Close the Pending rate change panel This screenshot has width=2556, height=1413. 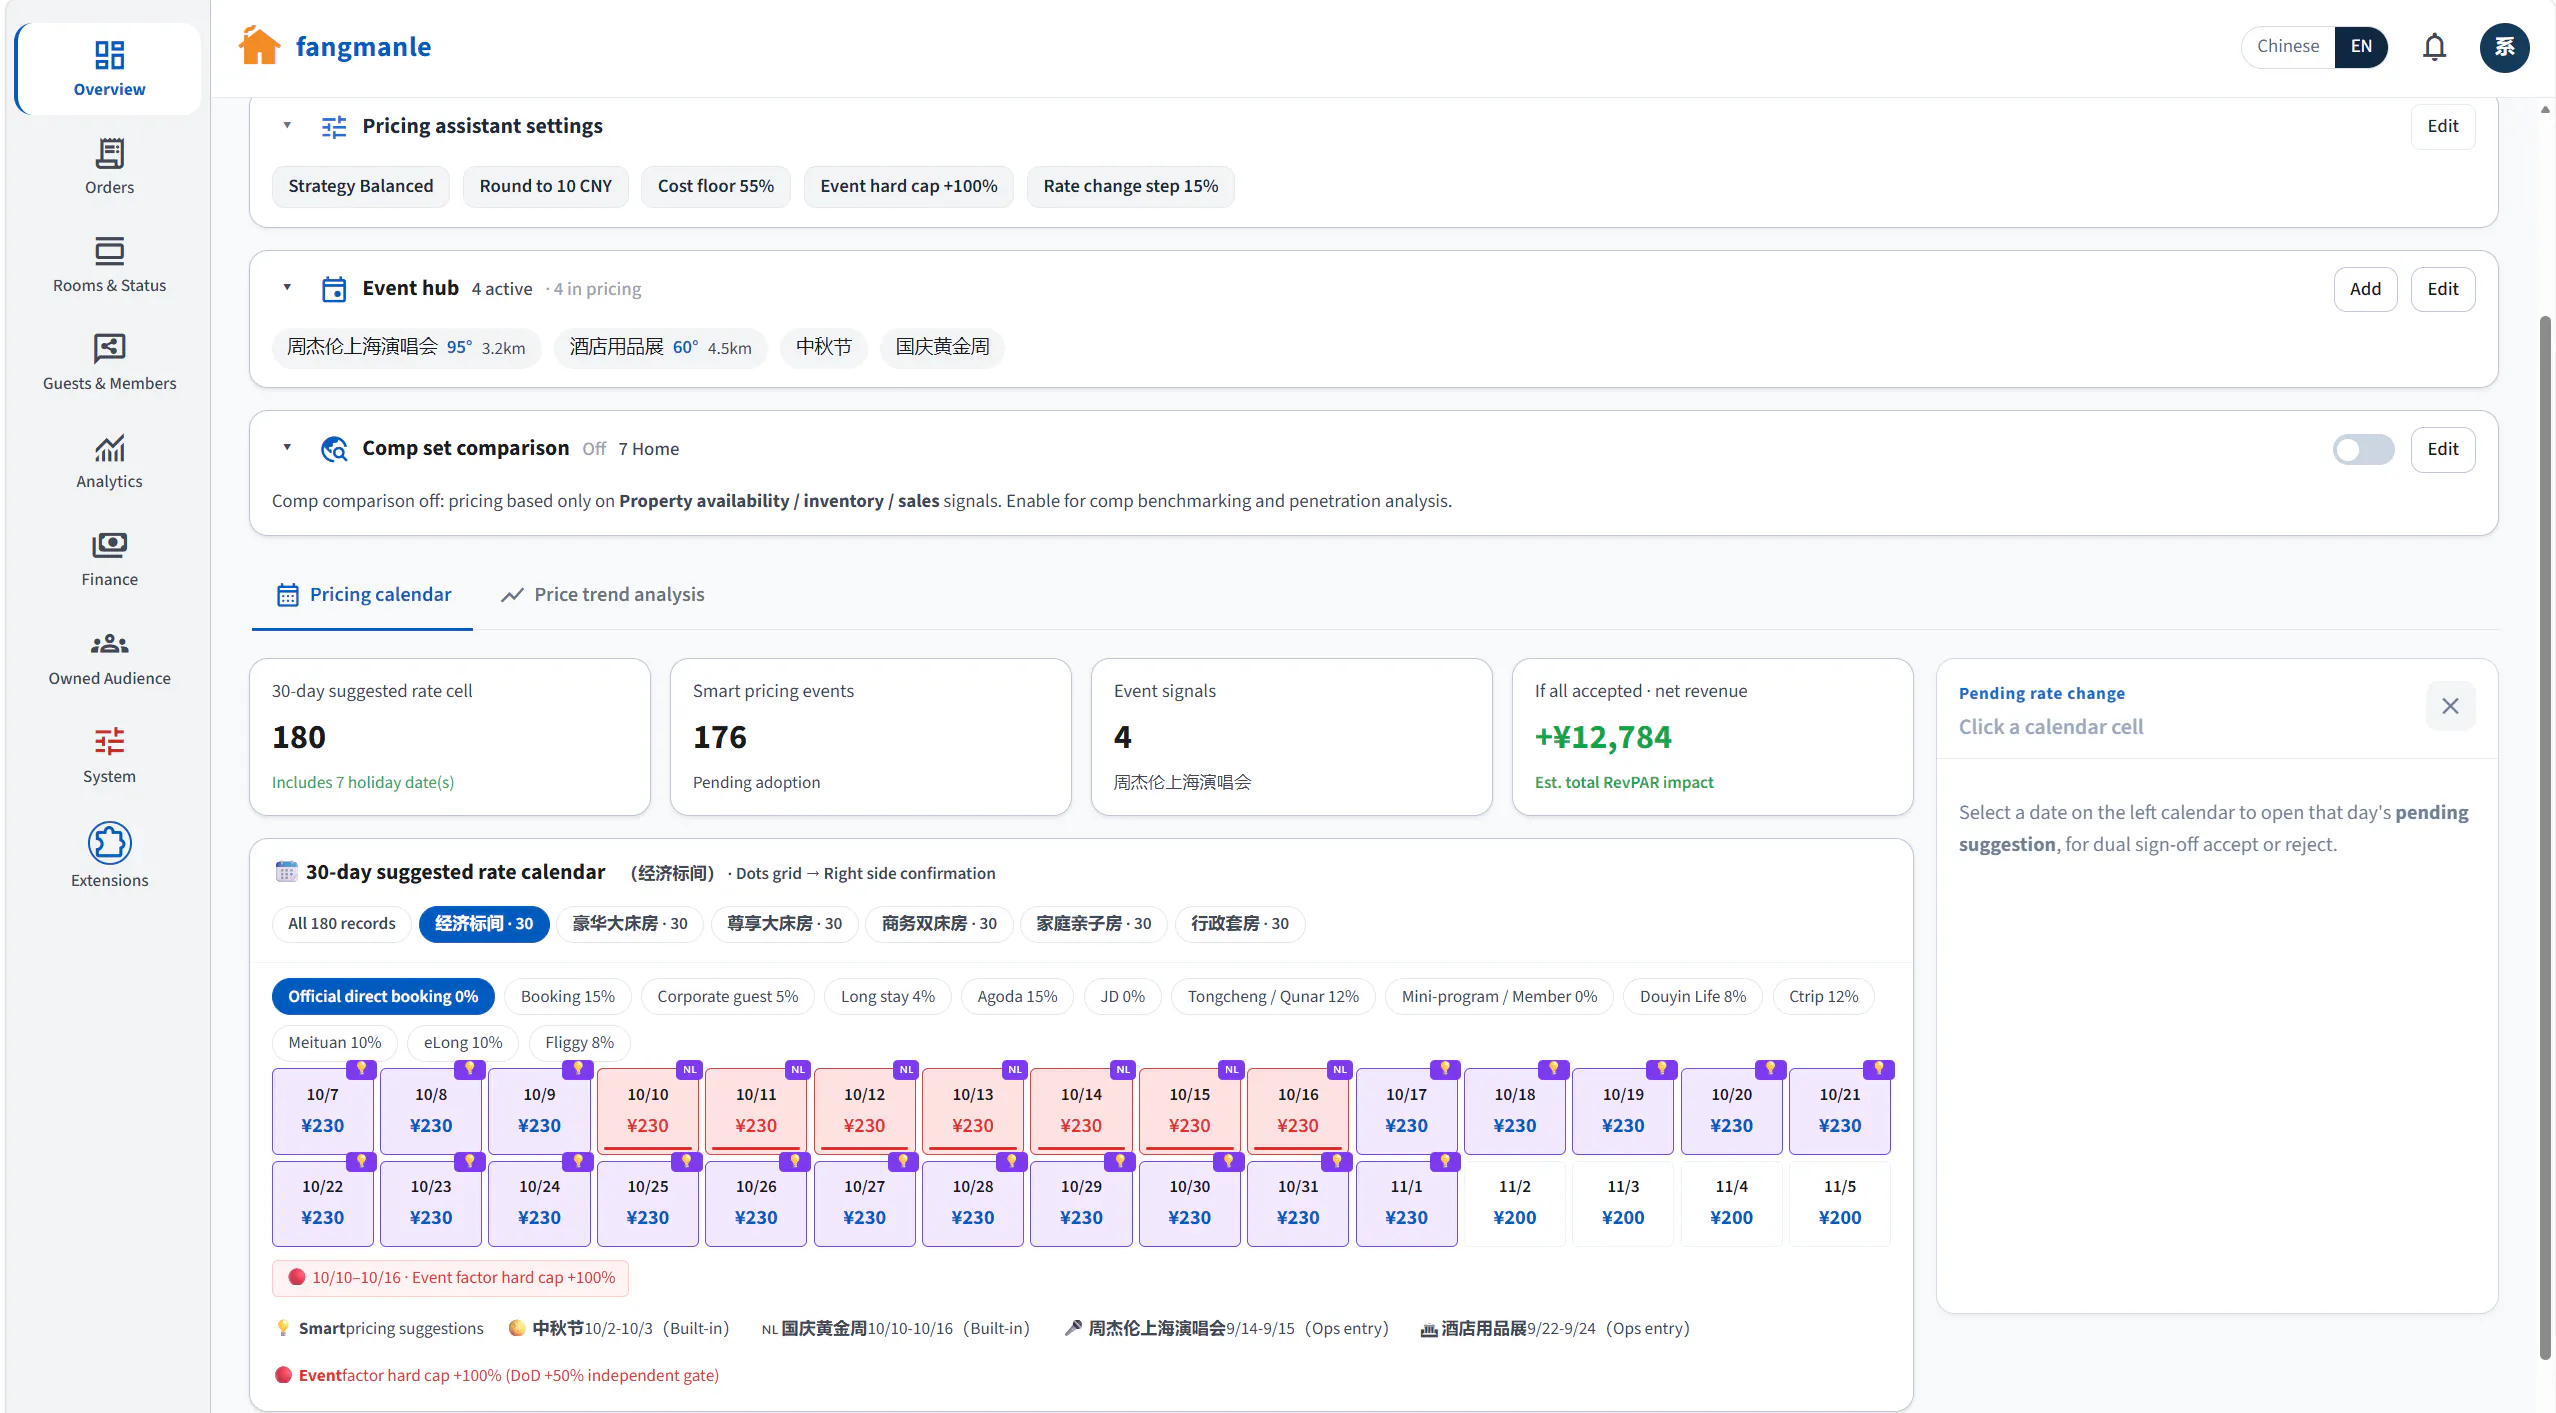click(x=2450, y=706)
